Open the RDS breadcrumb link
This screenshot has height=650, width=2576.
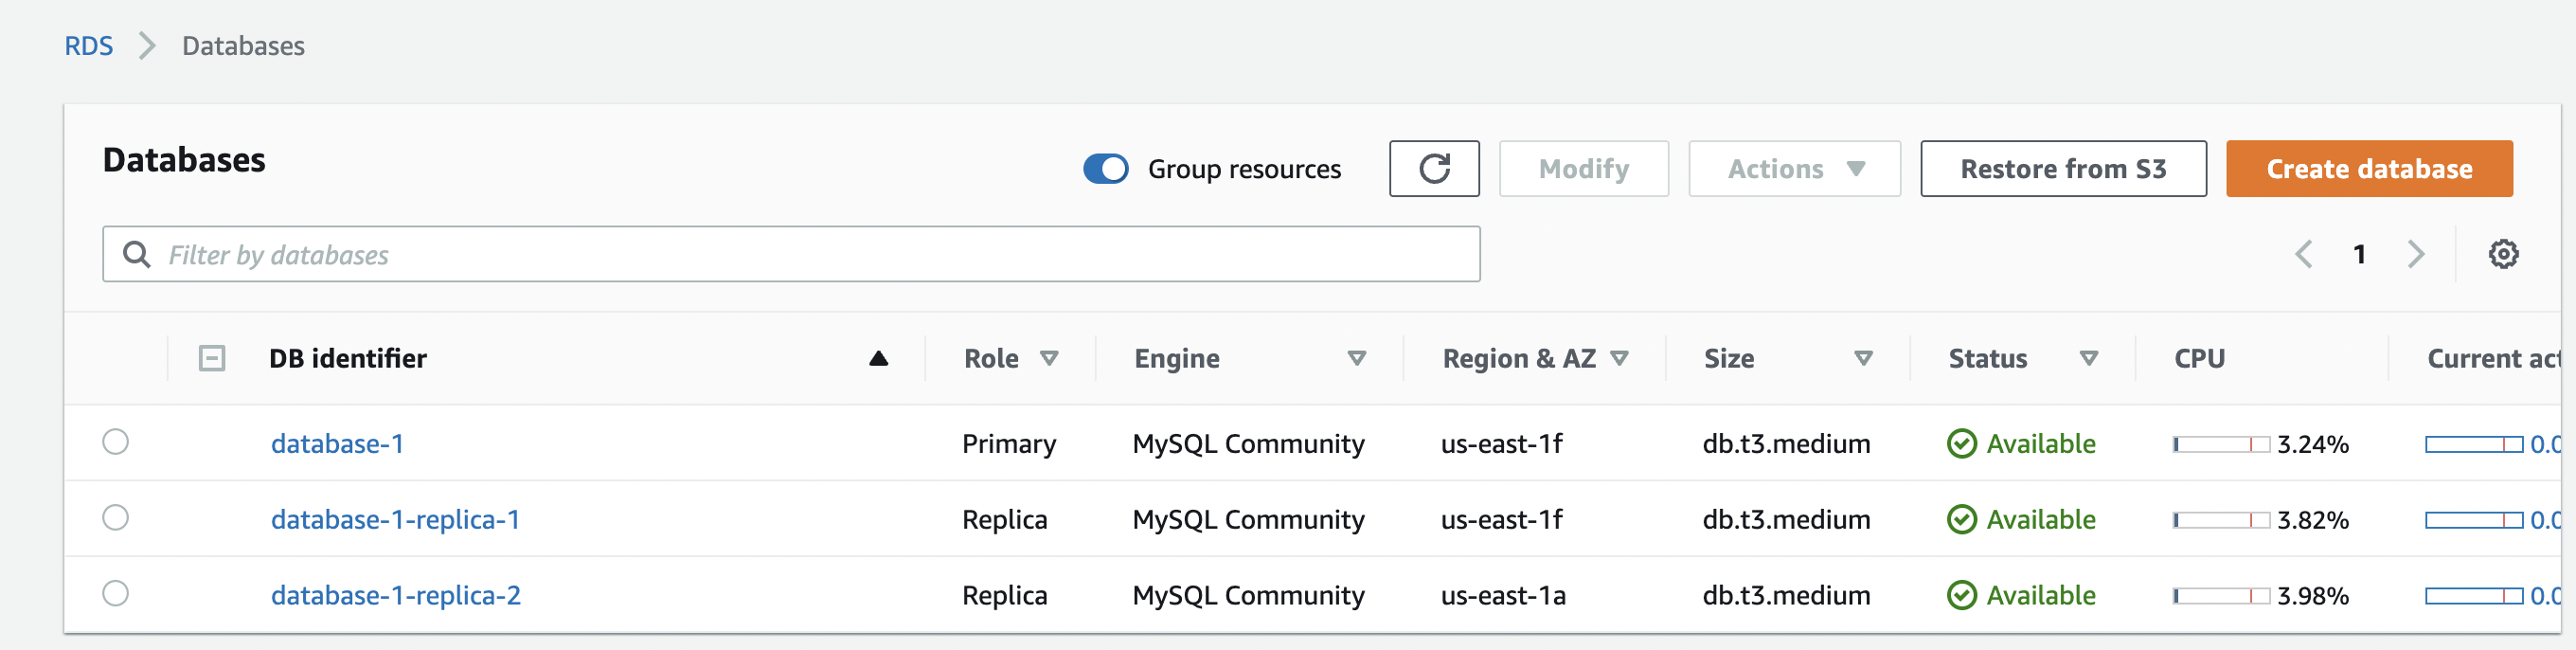(x=88, y=46)
